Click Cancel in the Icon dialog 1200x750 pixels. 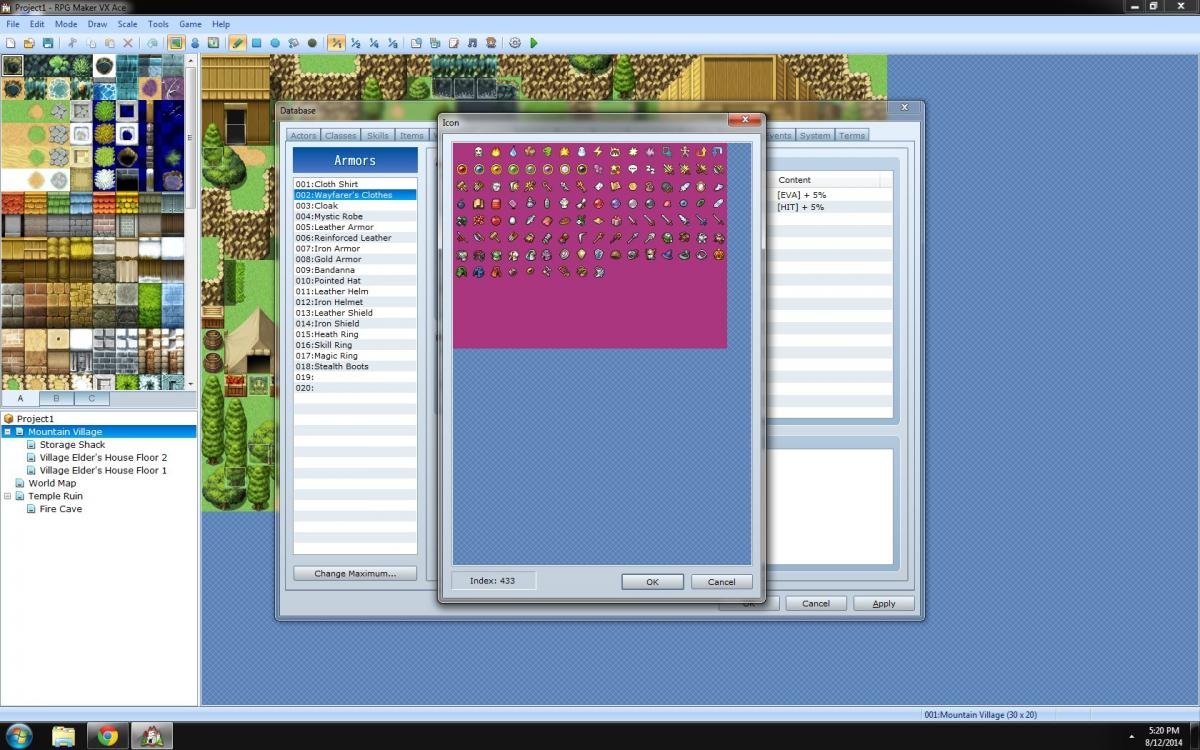[x=722, y=582]
